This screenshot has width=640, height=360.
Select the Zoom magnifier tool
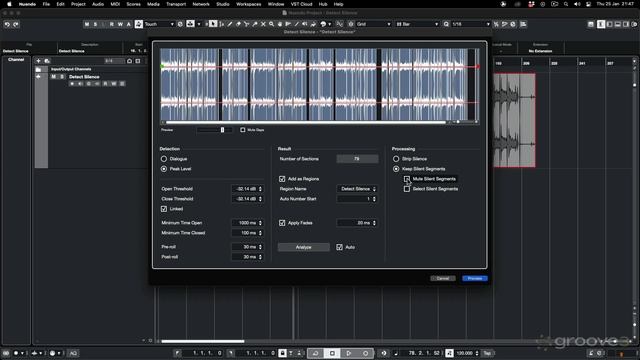point(271,24)
